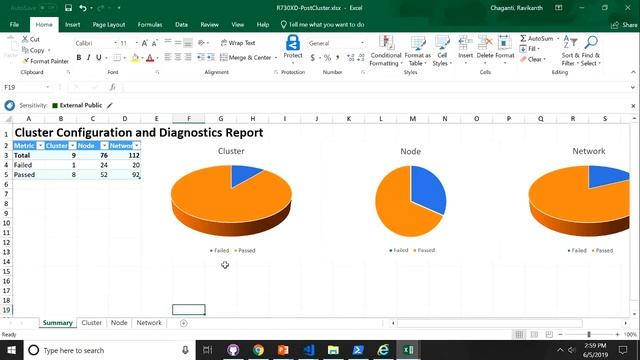Open the Clear dropdown
This screenshot has height=360, width=640.
[x=533, y=60]
